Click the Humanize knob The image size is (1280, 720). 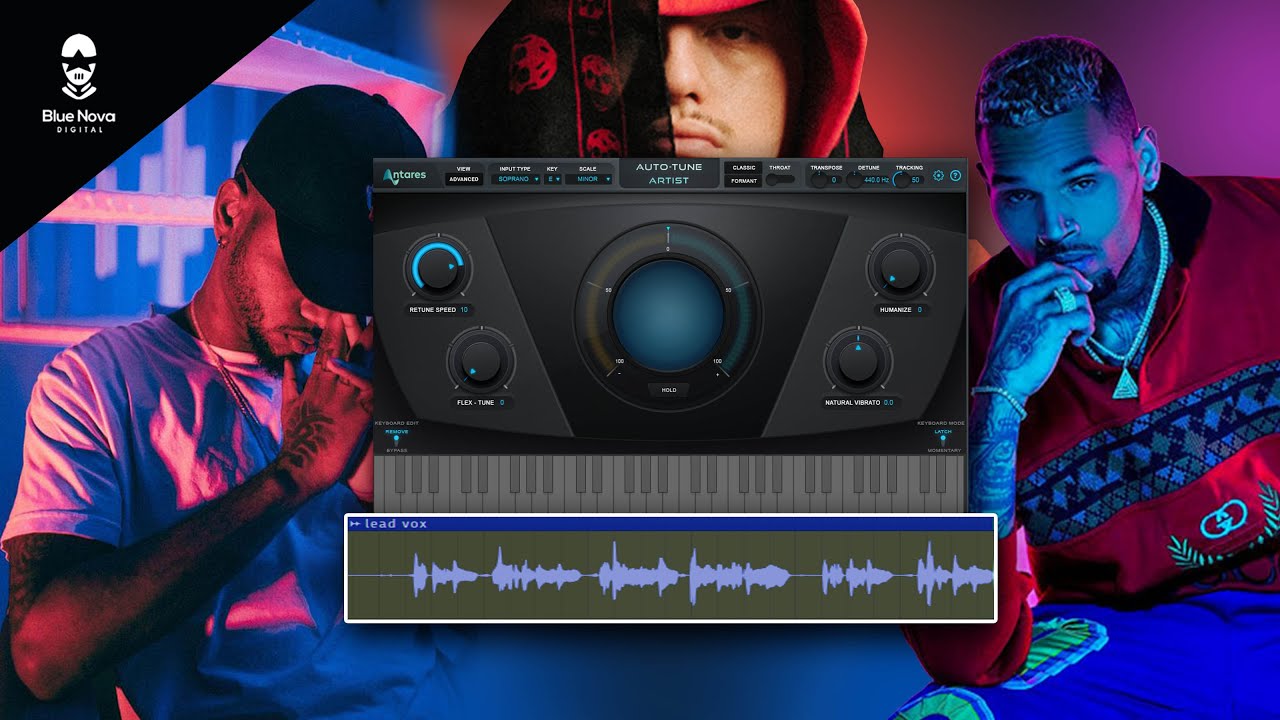pos(901,267)
